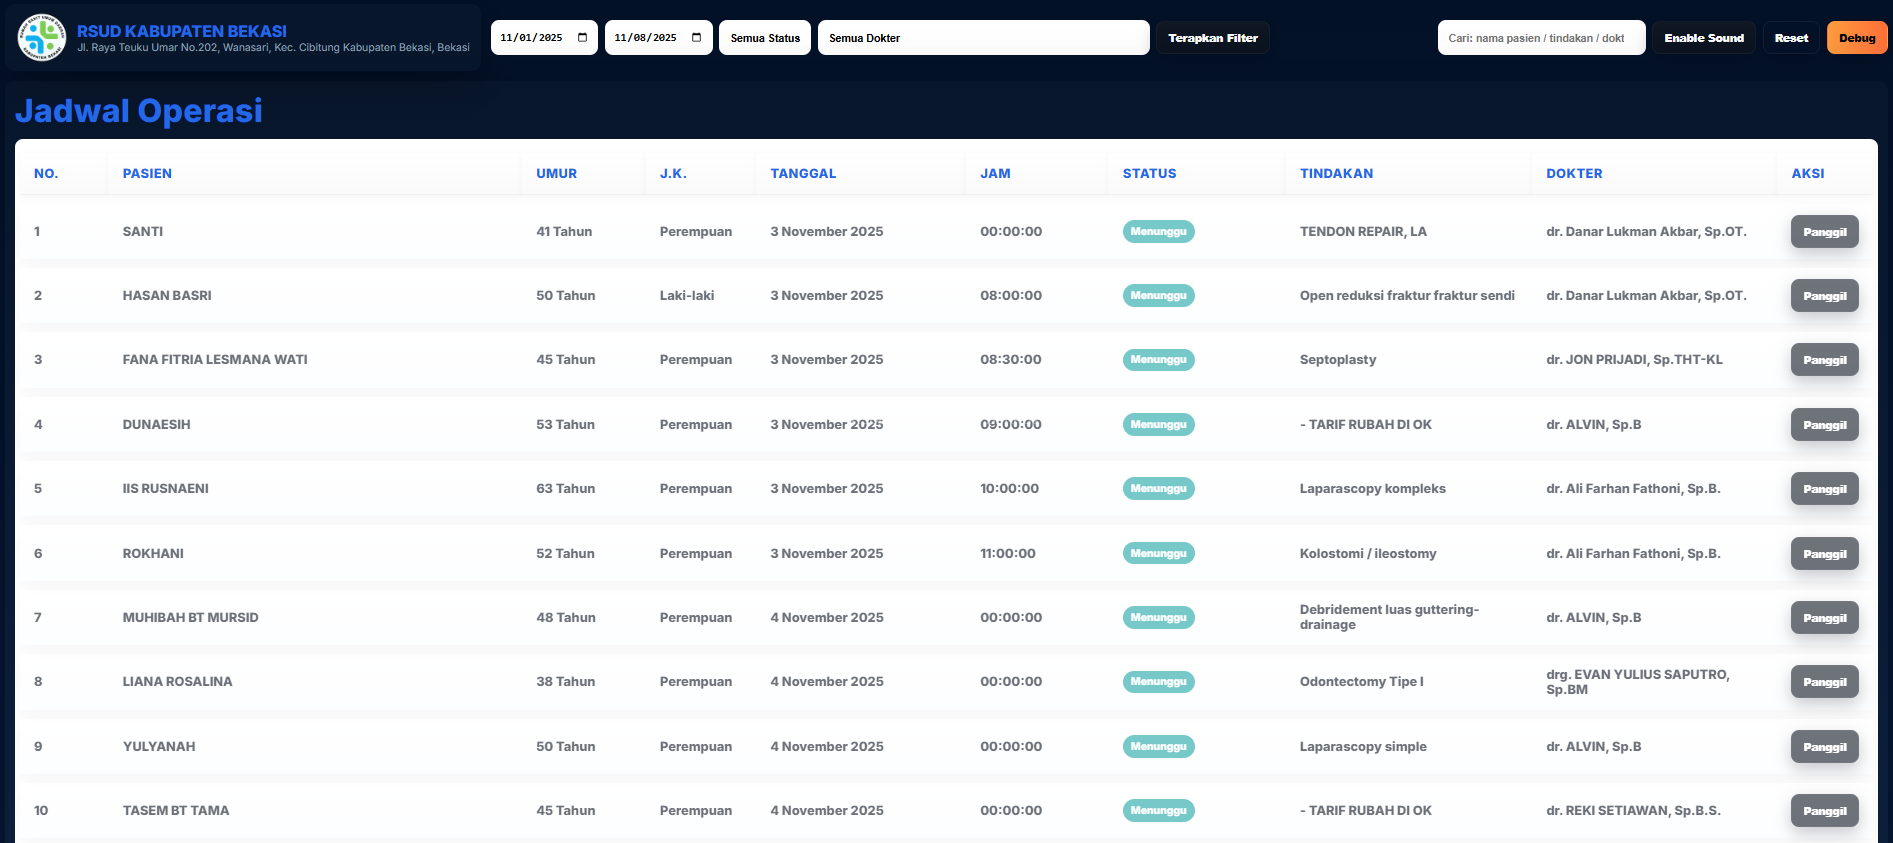Click the RSUD Kabupaten Bekasi hospital logo
The image size is (1893, 843).
pyautogui.click(x=42, y=38)
